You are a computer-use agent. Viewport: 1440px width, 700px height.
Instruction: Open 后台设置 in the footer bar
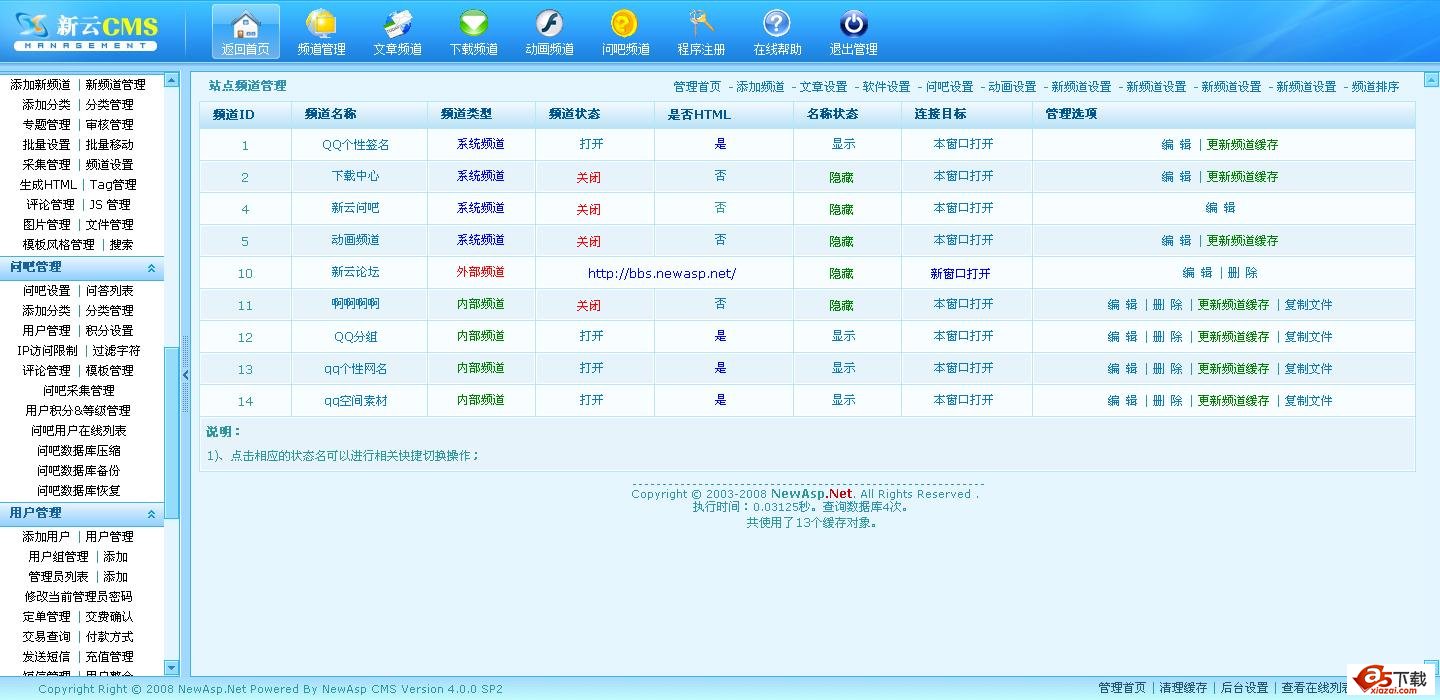tap(1245, 688)
